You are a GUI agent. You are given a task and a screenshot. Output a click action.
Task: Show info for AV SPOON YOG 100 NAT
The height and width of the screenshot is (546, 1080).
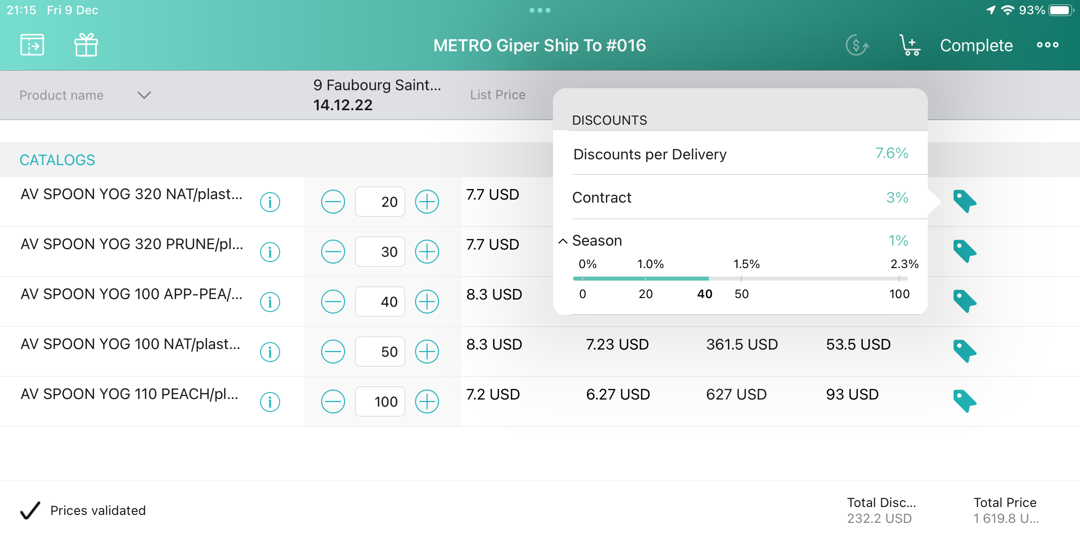tap(270, 352)
